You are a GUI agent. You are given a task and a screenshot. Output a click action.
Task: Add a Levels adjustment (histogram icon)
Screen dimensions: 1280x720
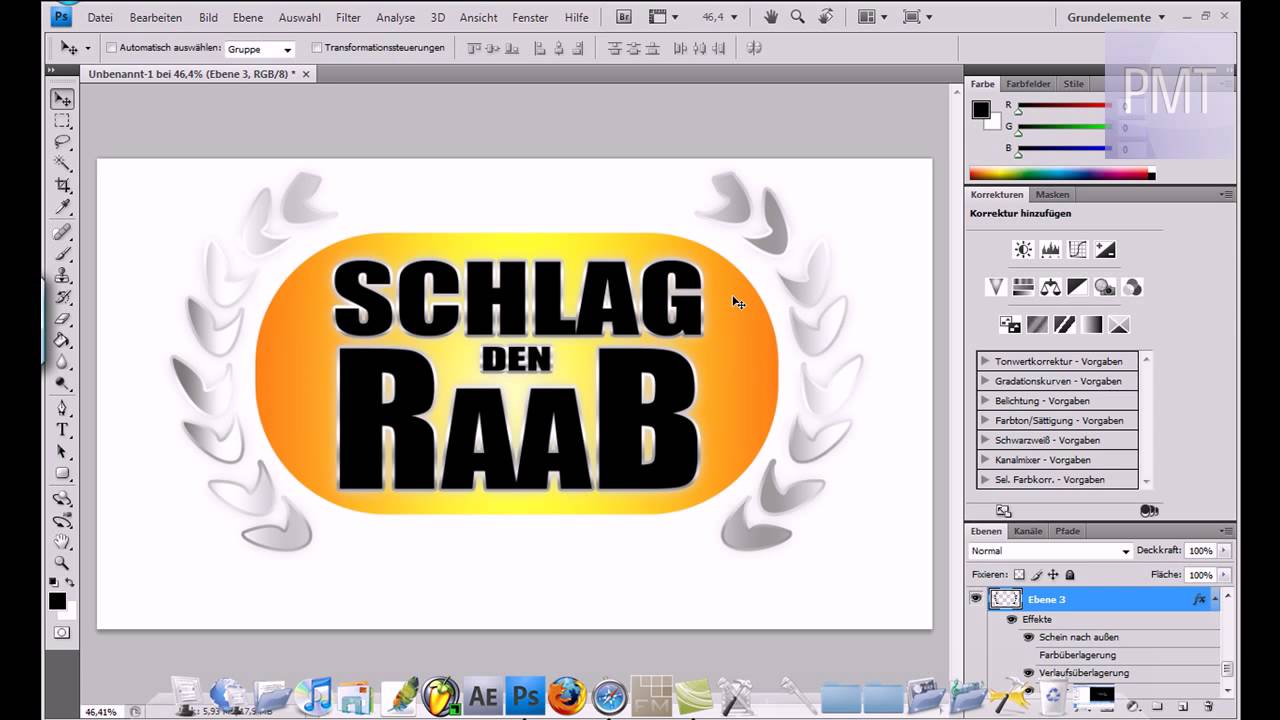point(1050,250)
